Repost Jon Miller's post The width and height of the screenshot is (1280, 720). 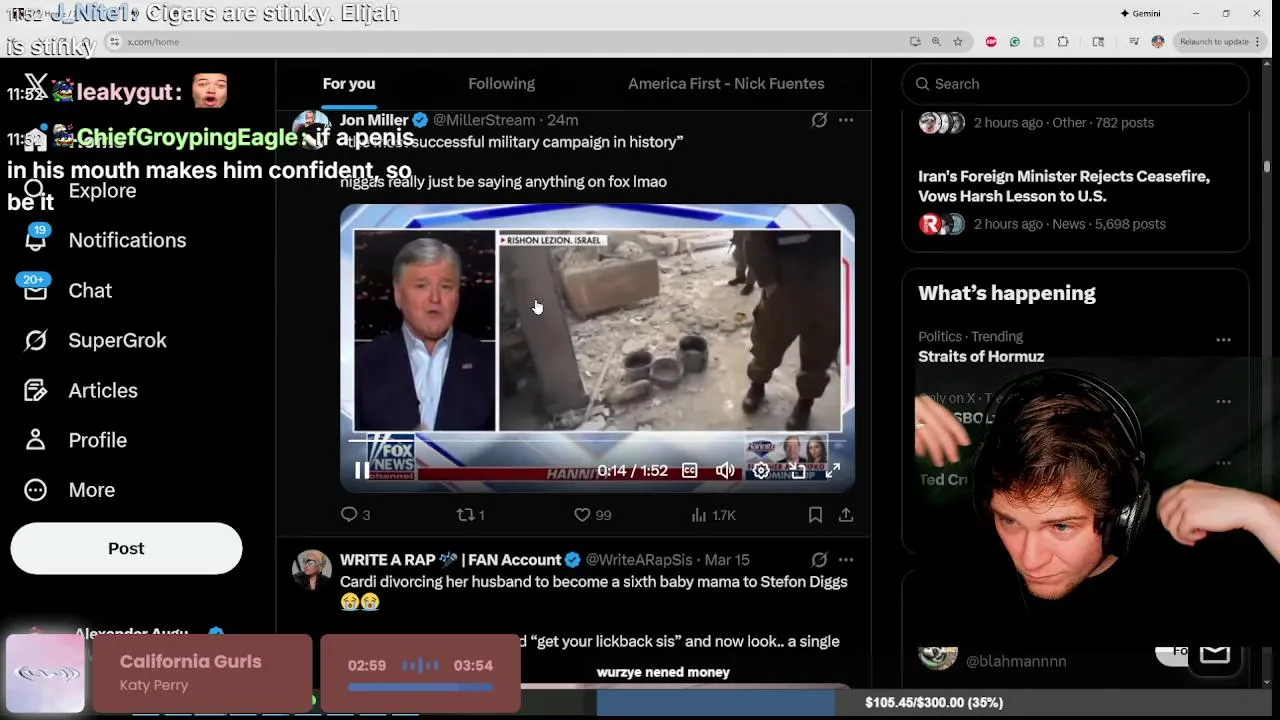coord(470,515)
